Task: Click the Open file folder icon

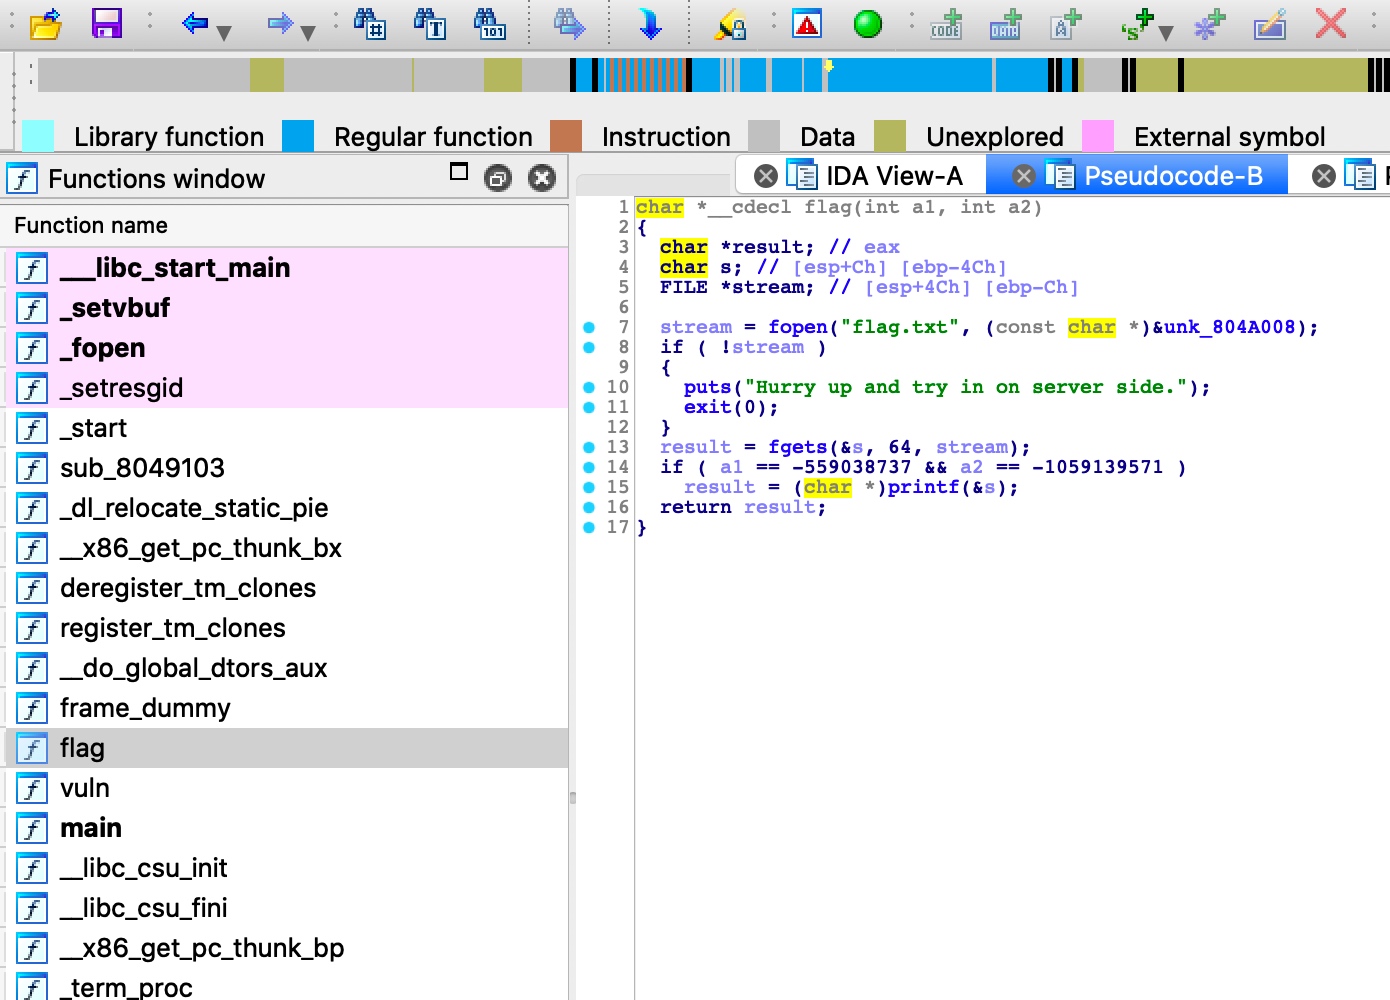Action: pyautogui.click(x=45, y=24)
